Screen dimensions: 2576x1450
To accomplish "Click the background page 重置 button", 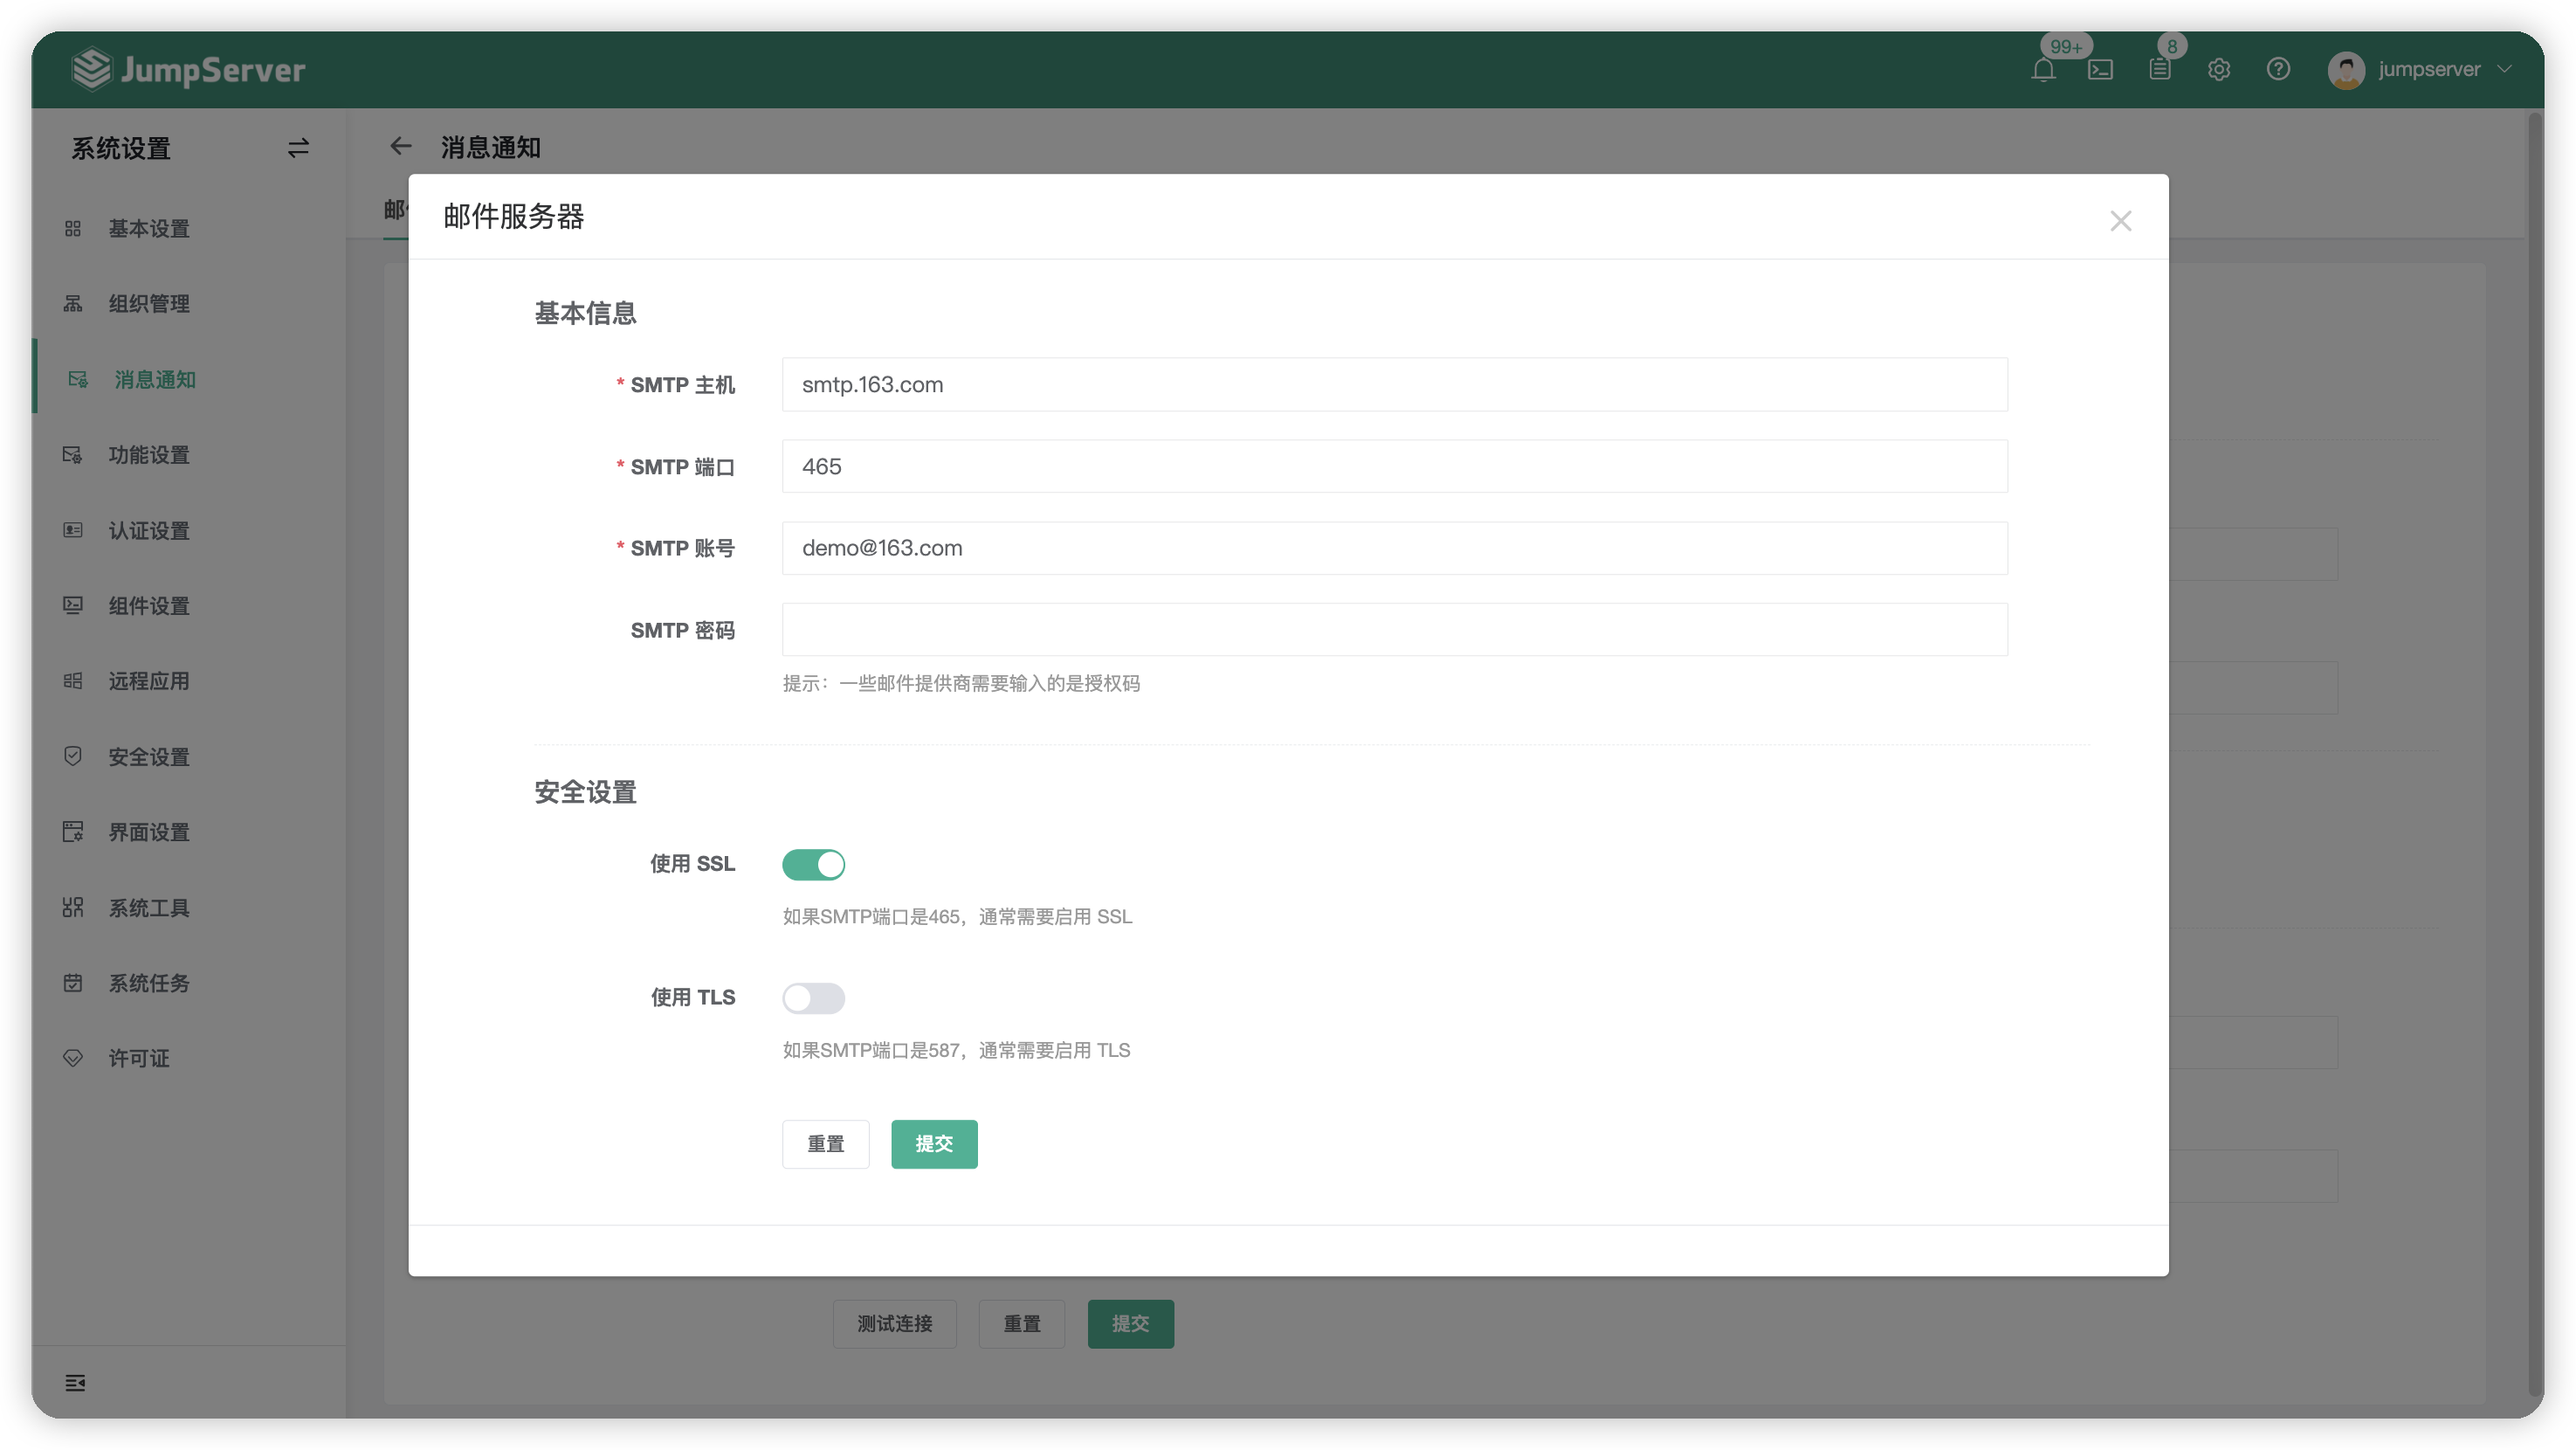I will pos(1021,1324).
